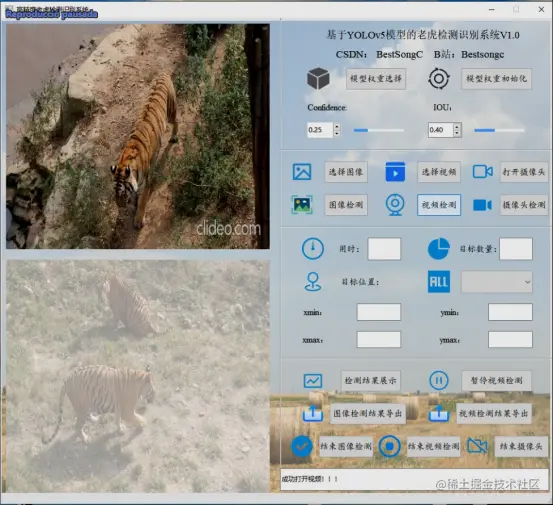Show results with 检测结果展示 button
Image resolution: width=554 pixels, height=505 pixels.
pyautogui.click(x=370, y=381)
